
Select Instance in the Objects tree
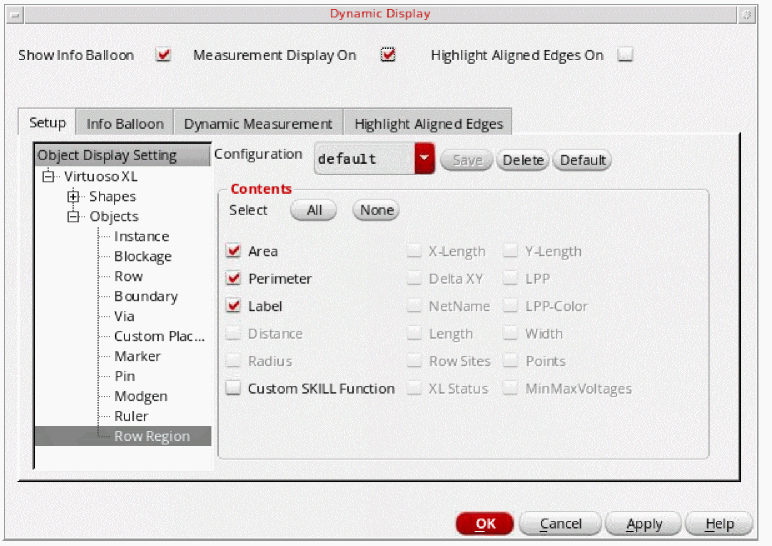(x=141, y=236)
